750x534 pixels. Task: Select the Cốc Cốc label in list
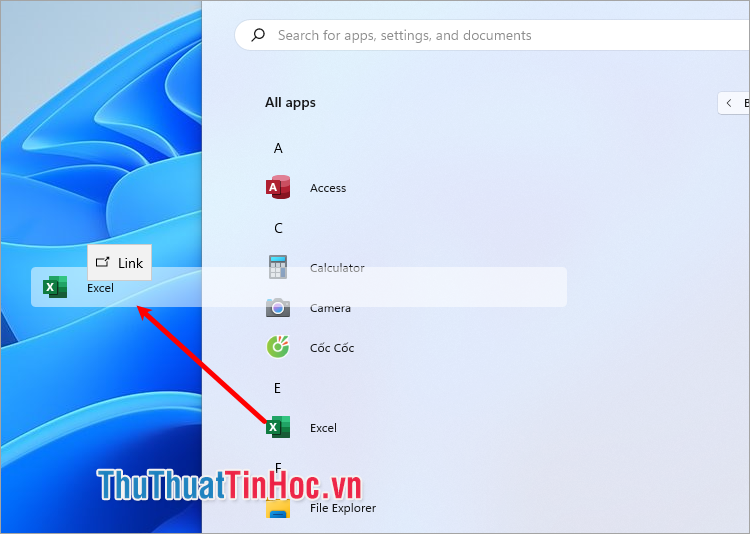331,347
